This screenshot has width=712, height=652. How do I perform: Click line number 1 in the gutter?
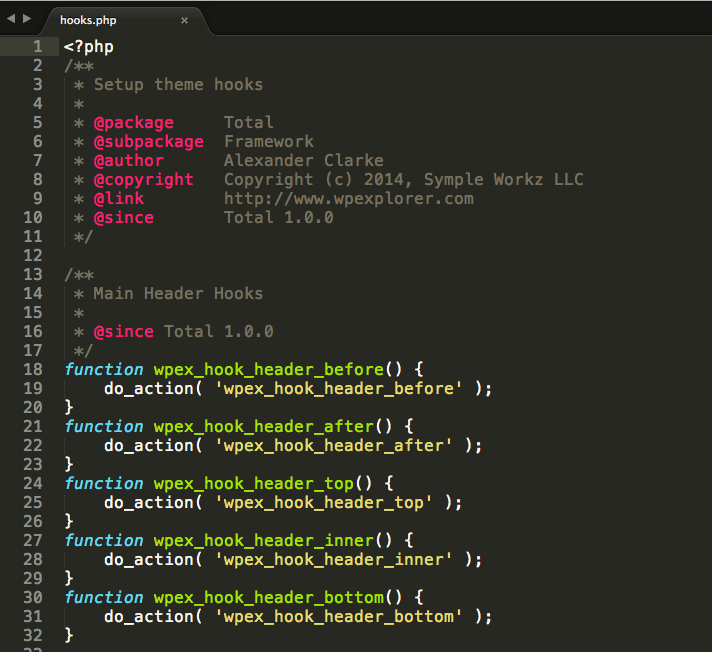(38, 46)
